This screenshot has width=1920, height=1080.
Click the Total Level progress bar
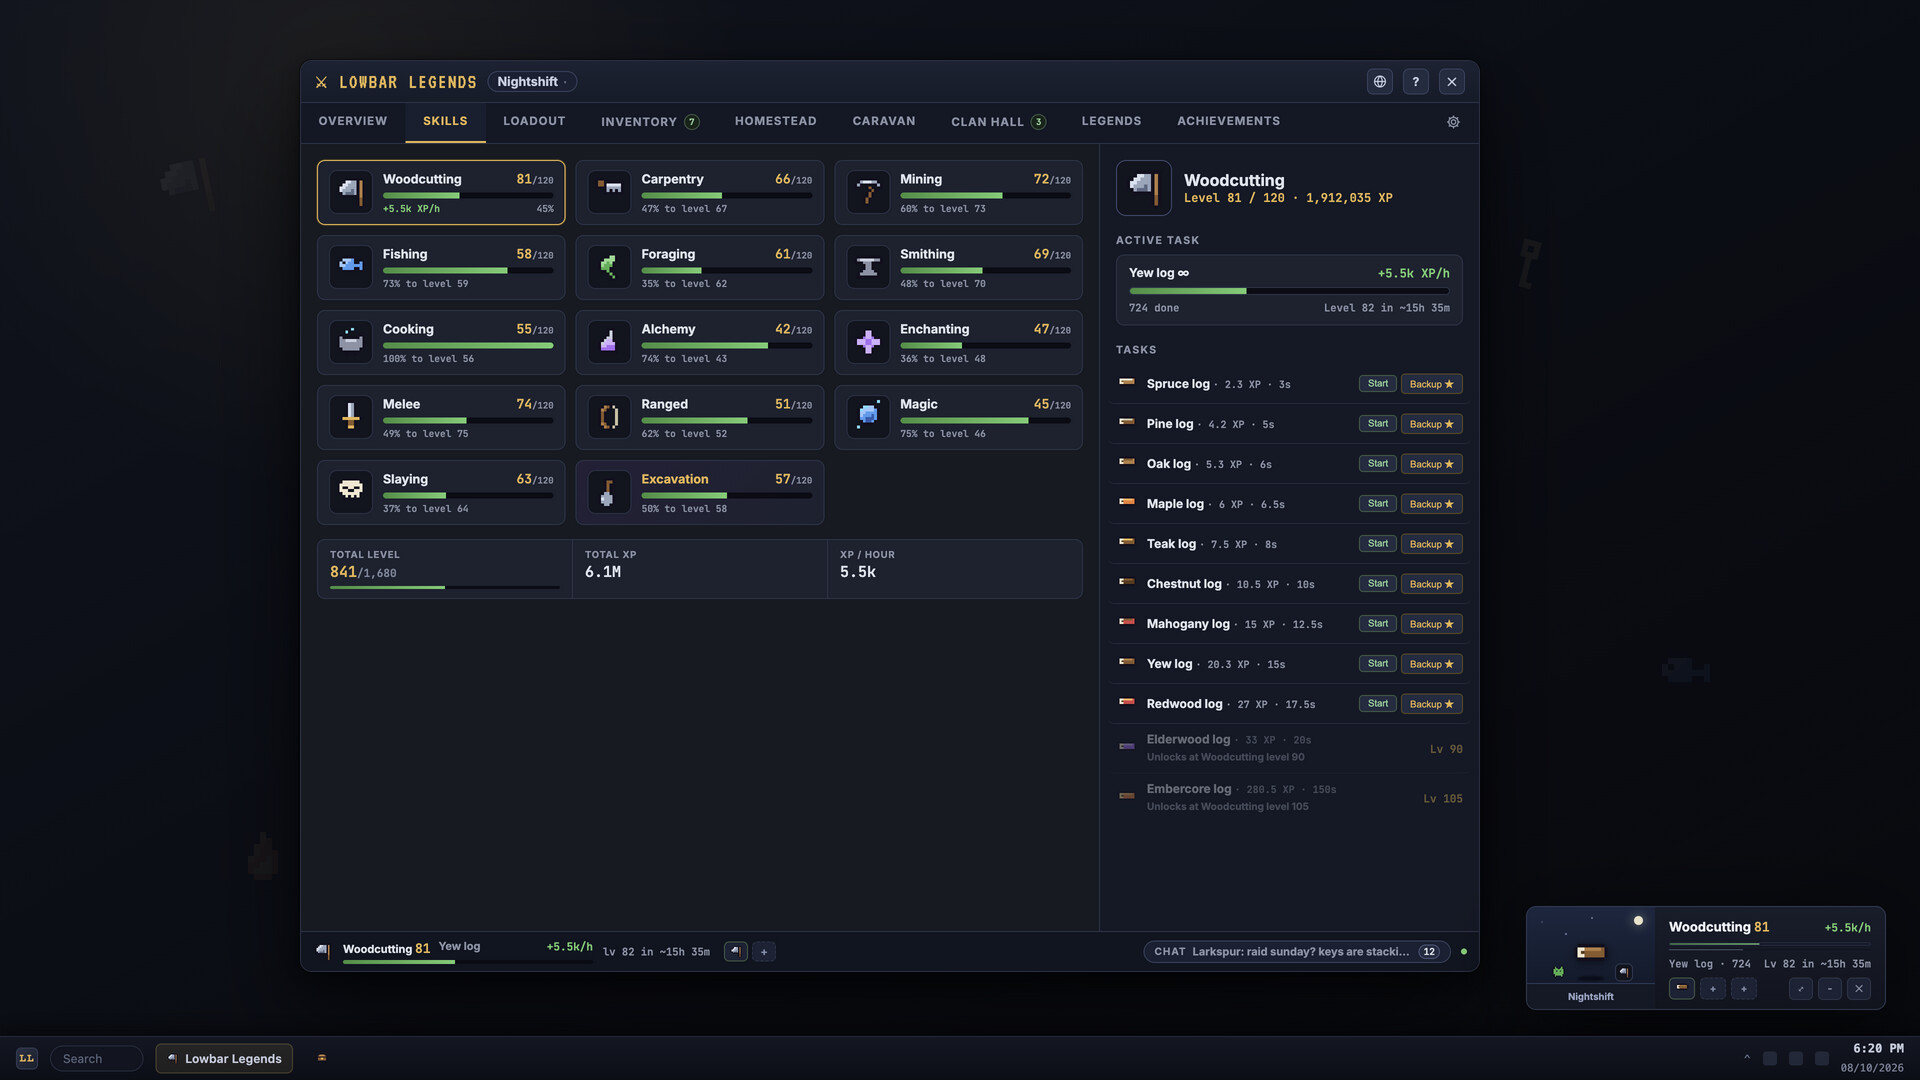[x=445, y=587]
